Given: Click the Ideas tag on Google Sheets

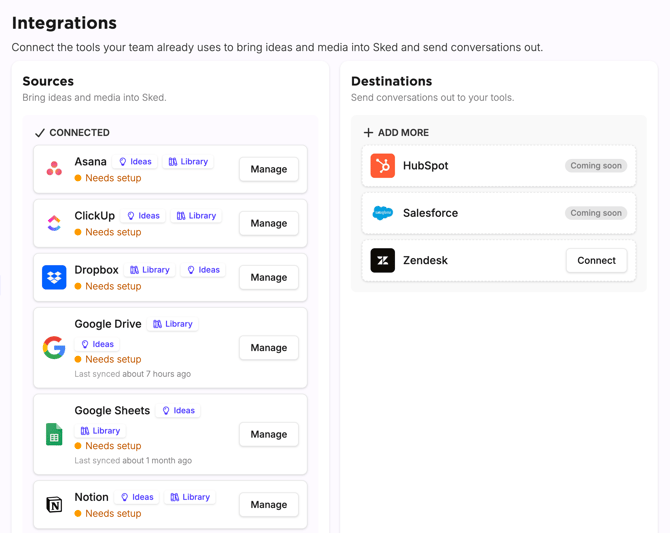Looking at the screenshot, I should pyautogui.click(x=178, y=411).
